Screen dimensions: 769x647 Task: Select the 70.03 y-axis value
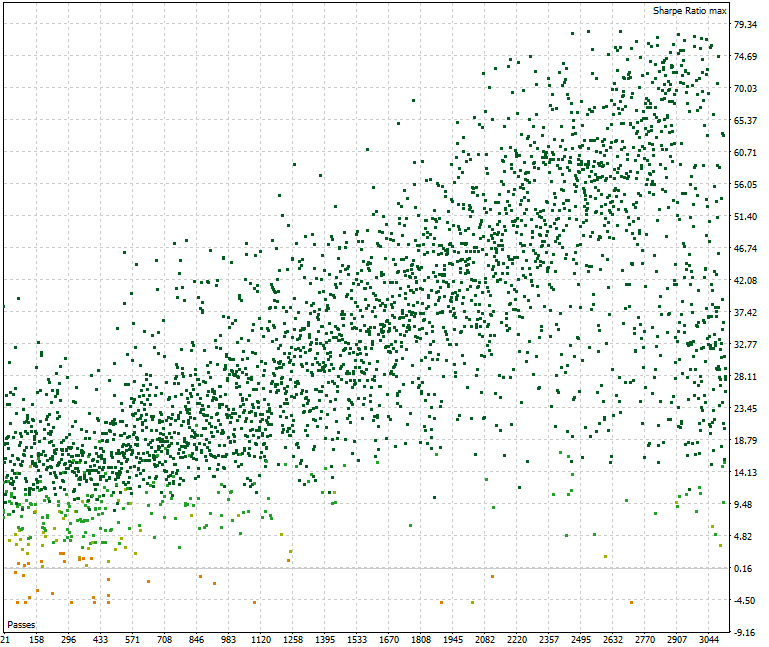(745, 88)
